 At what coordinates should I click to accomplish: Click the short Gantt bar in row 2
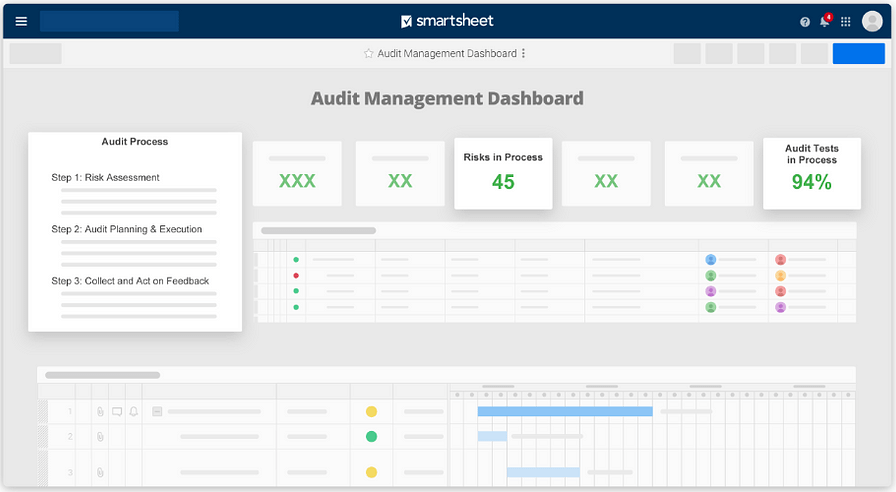pos(492,437)
